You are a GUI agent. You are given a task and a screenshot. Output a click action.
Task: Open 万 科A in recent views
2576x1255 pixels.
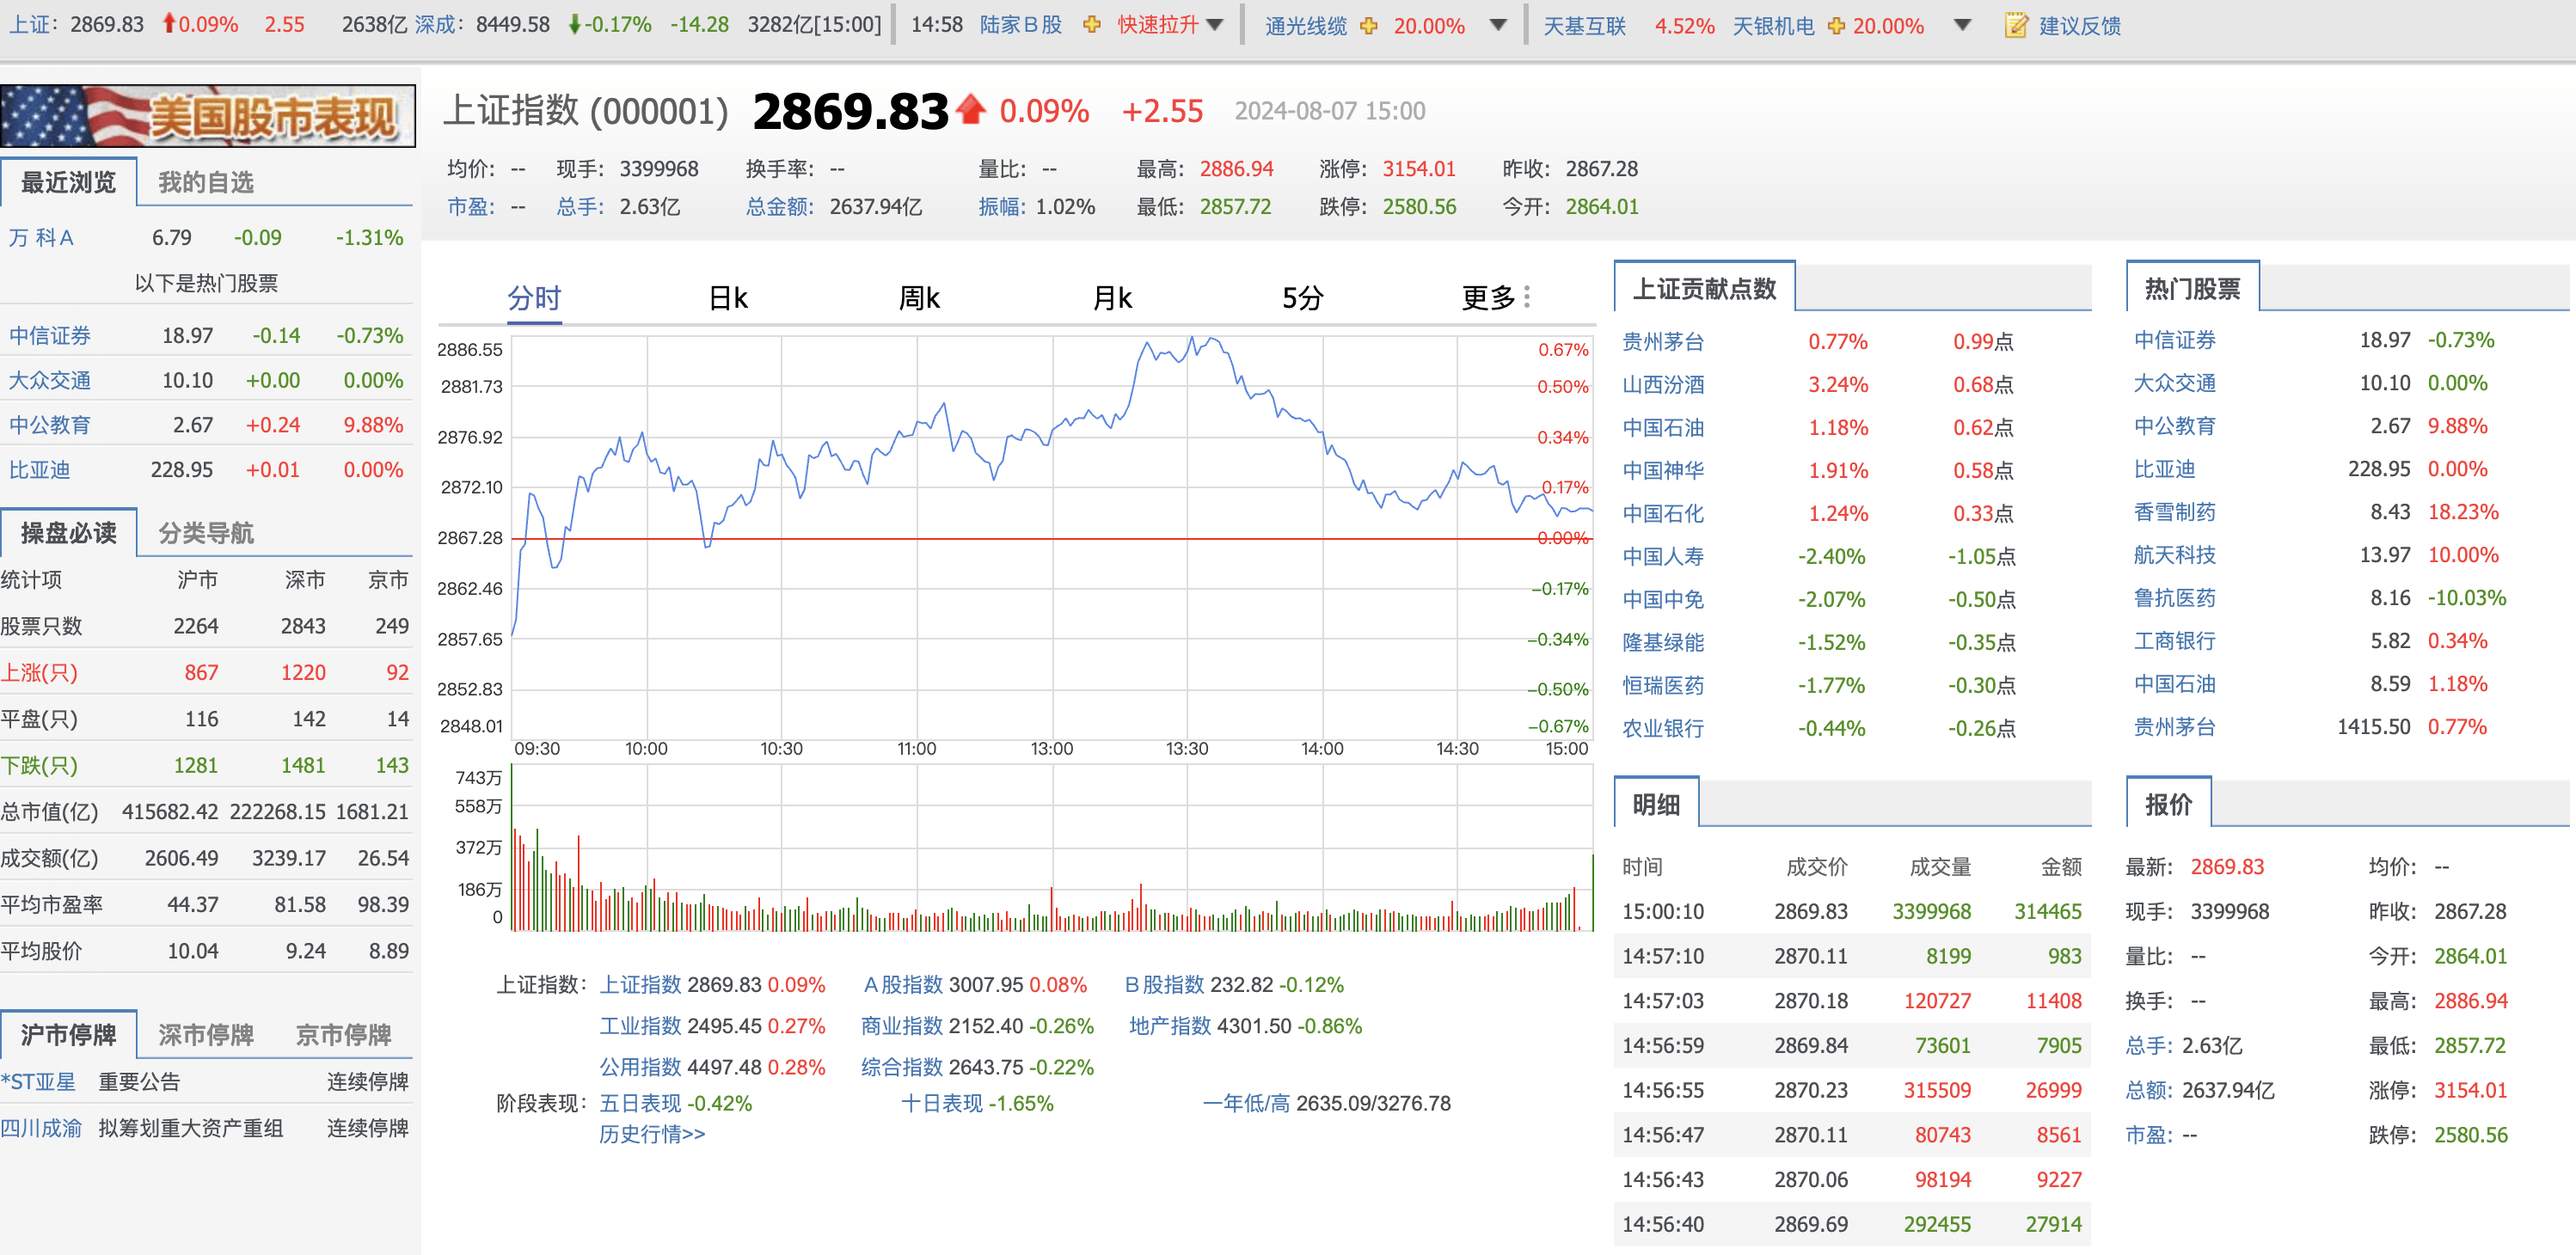41,238
